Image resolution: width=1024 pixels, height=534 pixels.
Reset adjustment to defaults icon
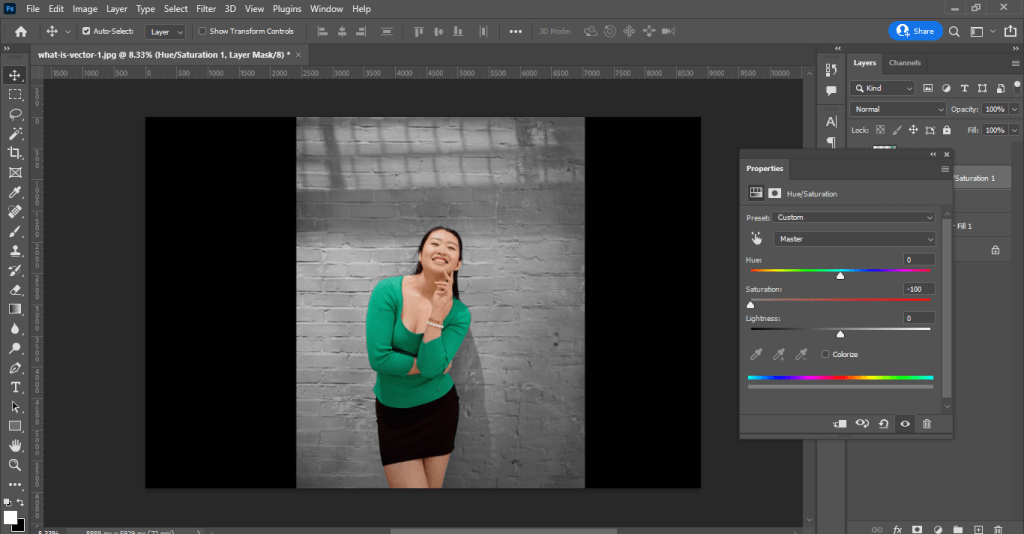884,424
